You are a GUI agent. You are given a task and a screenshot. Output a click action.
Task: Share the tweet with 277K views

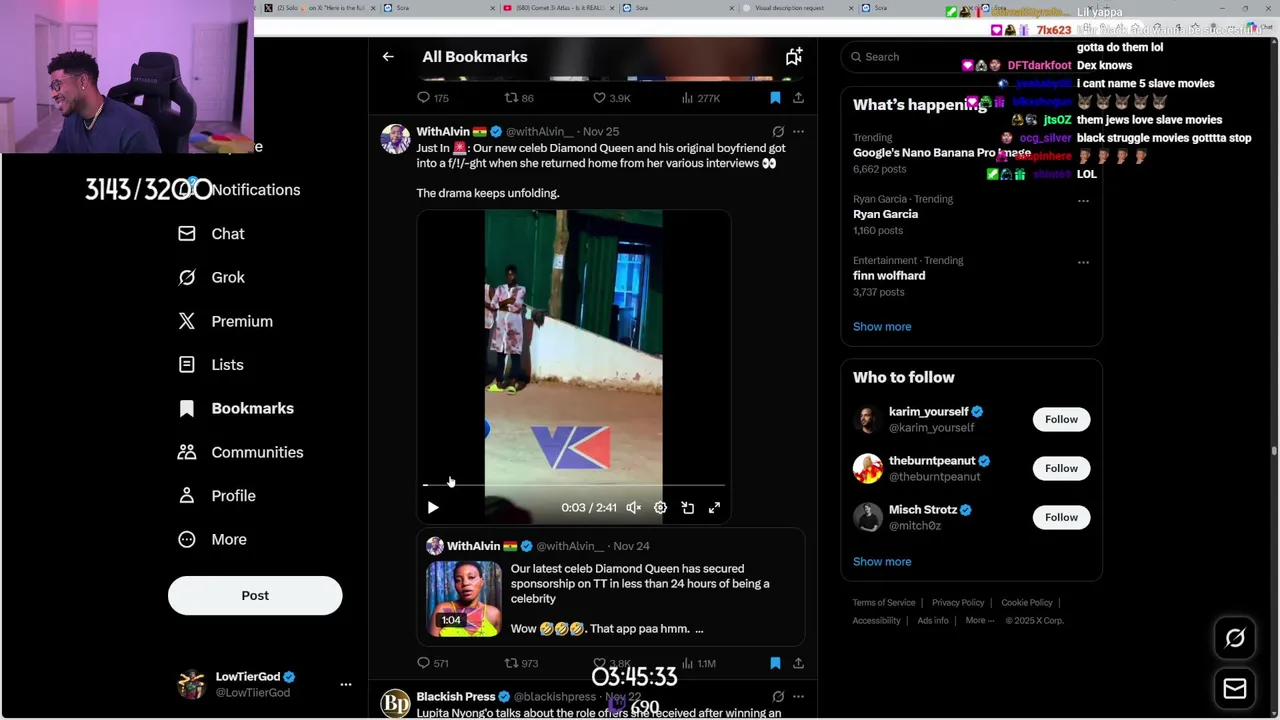point(798,98)
